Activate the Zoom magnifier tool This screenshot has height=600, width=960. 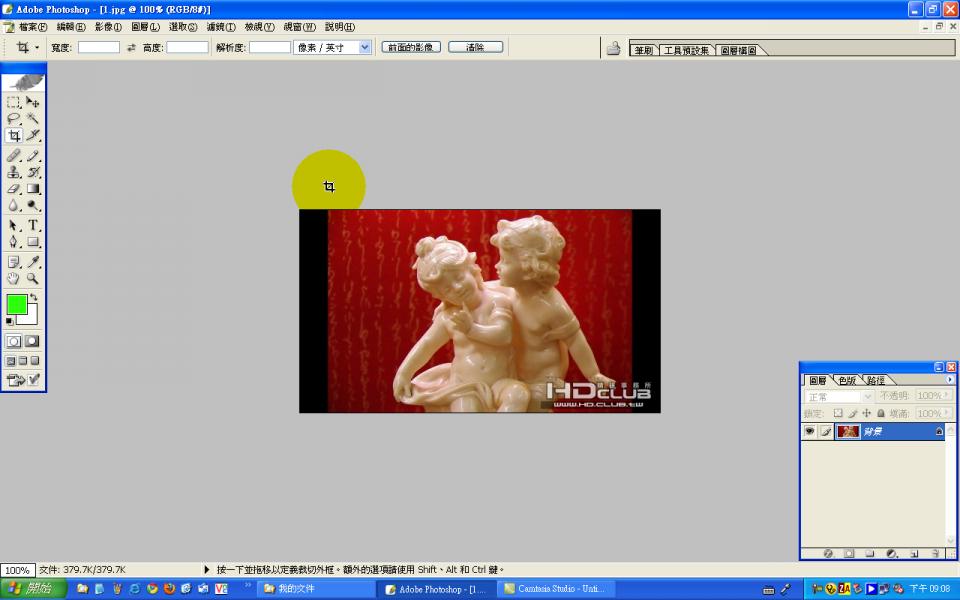pyautogui.click(x=33, y=279)
